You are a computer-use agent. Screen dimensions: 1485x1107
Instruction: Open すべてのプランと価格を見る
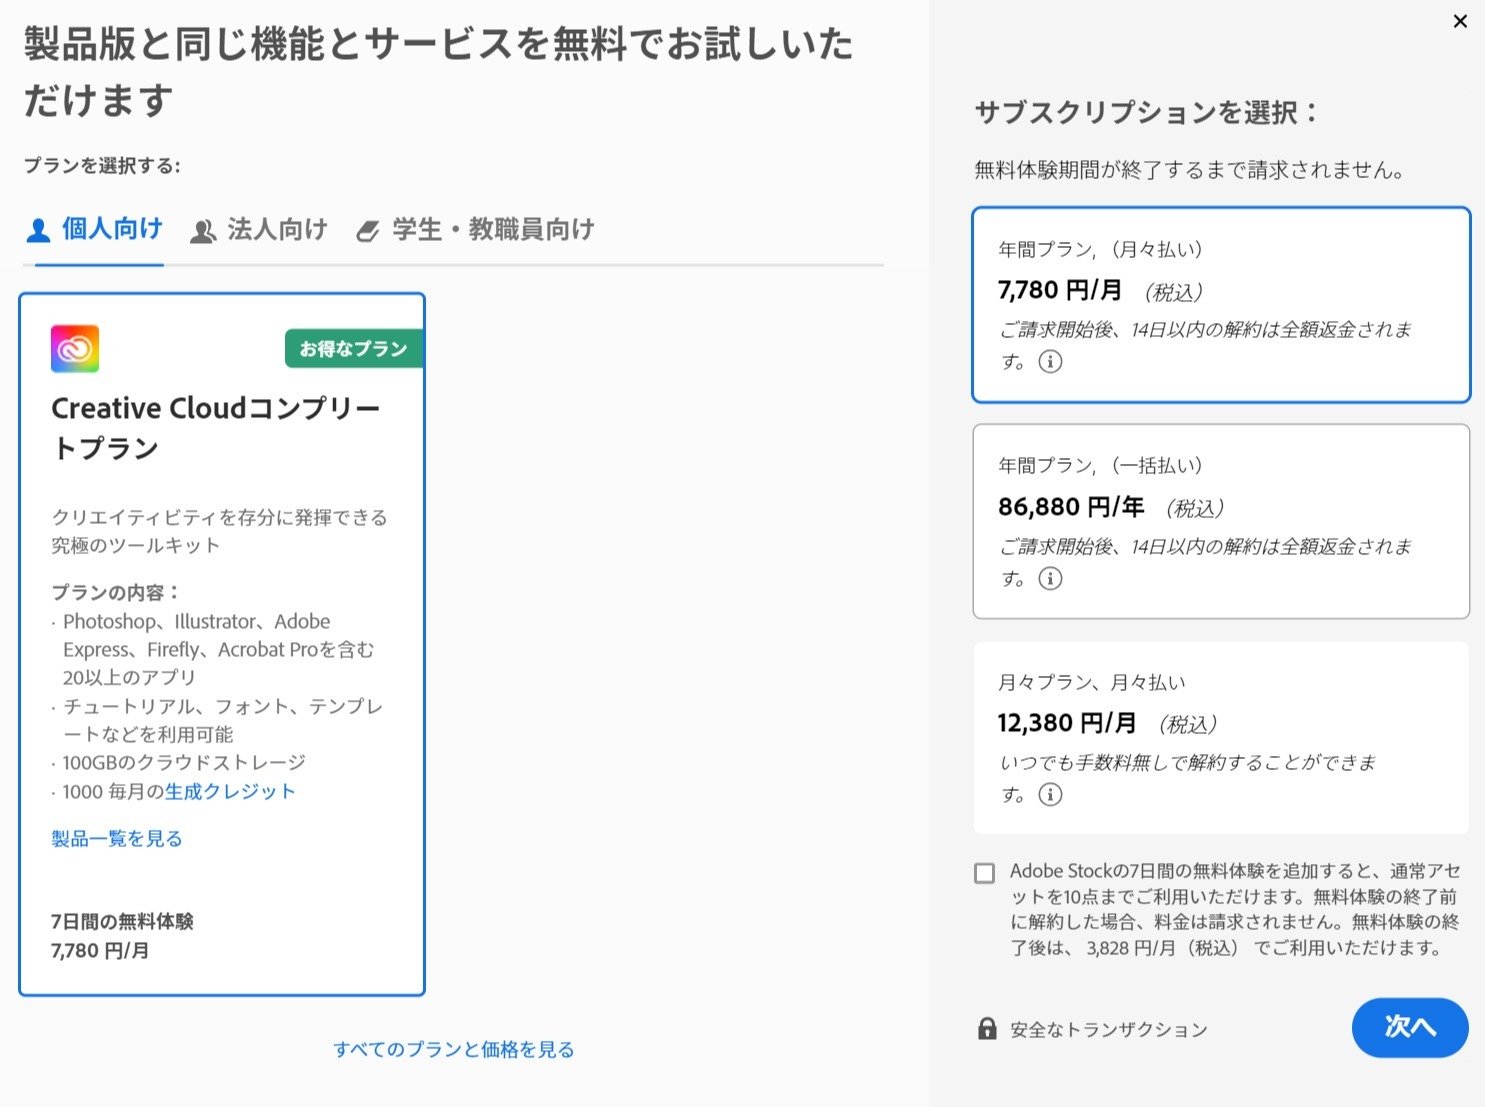coord(453,1049)
